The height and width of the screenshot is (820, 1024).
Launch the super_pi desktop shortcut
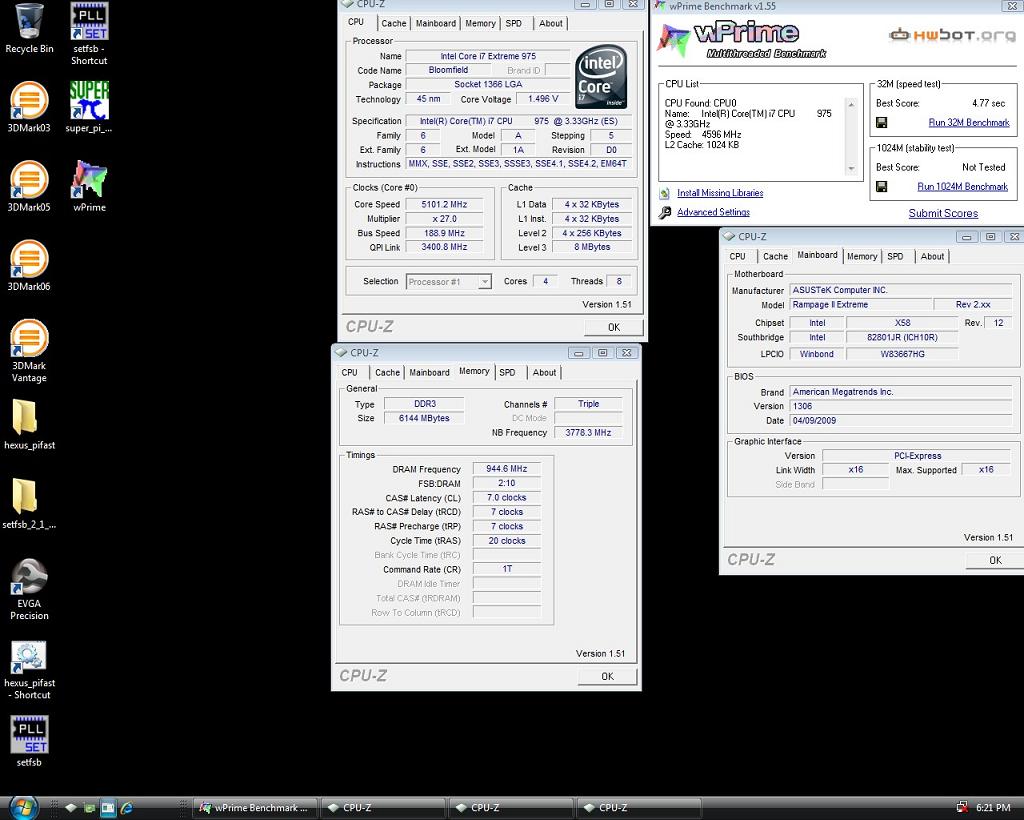(x=89, y=107)
